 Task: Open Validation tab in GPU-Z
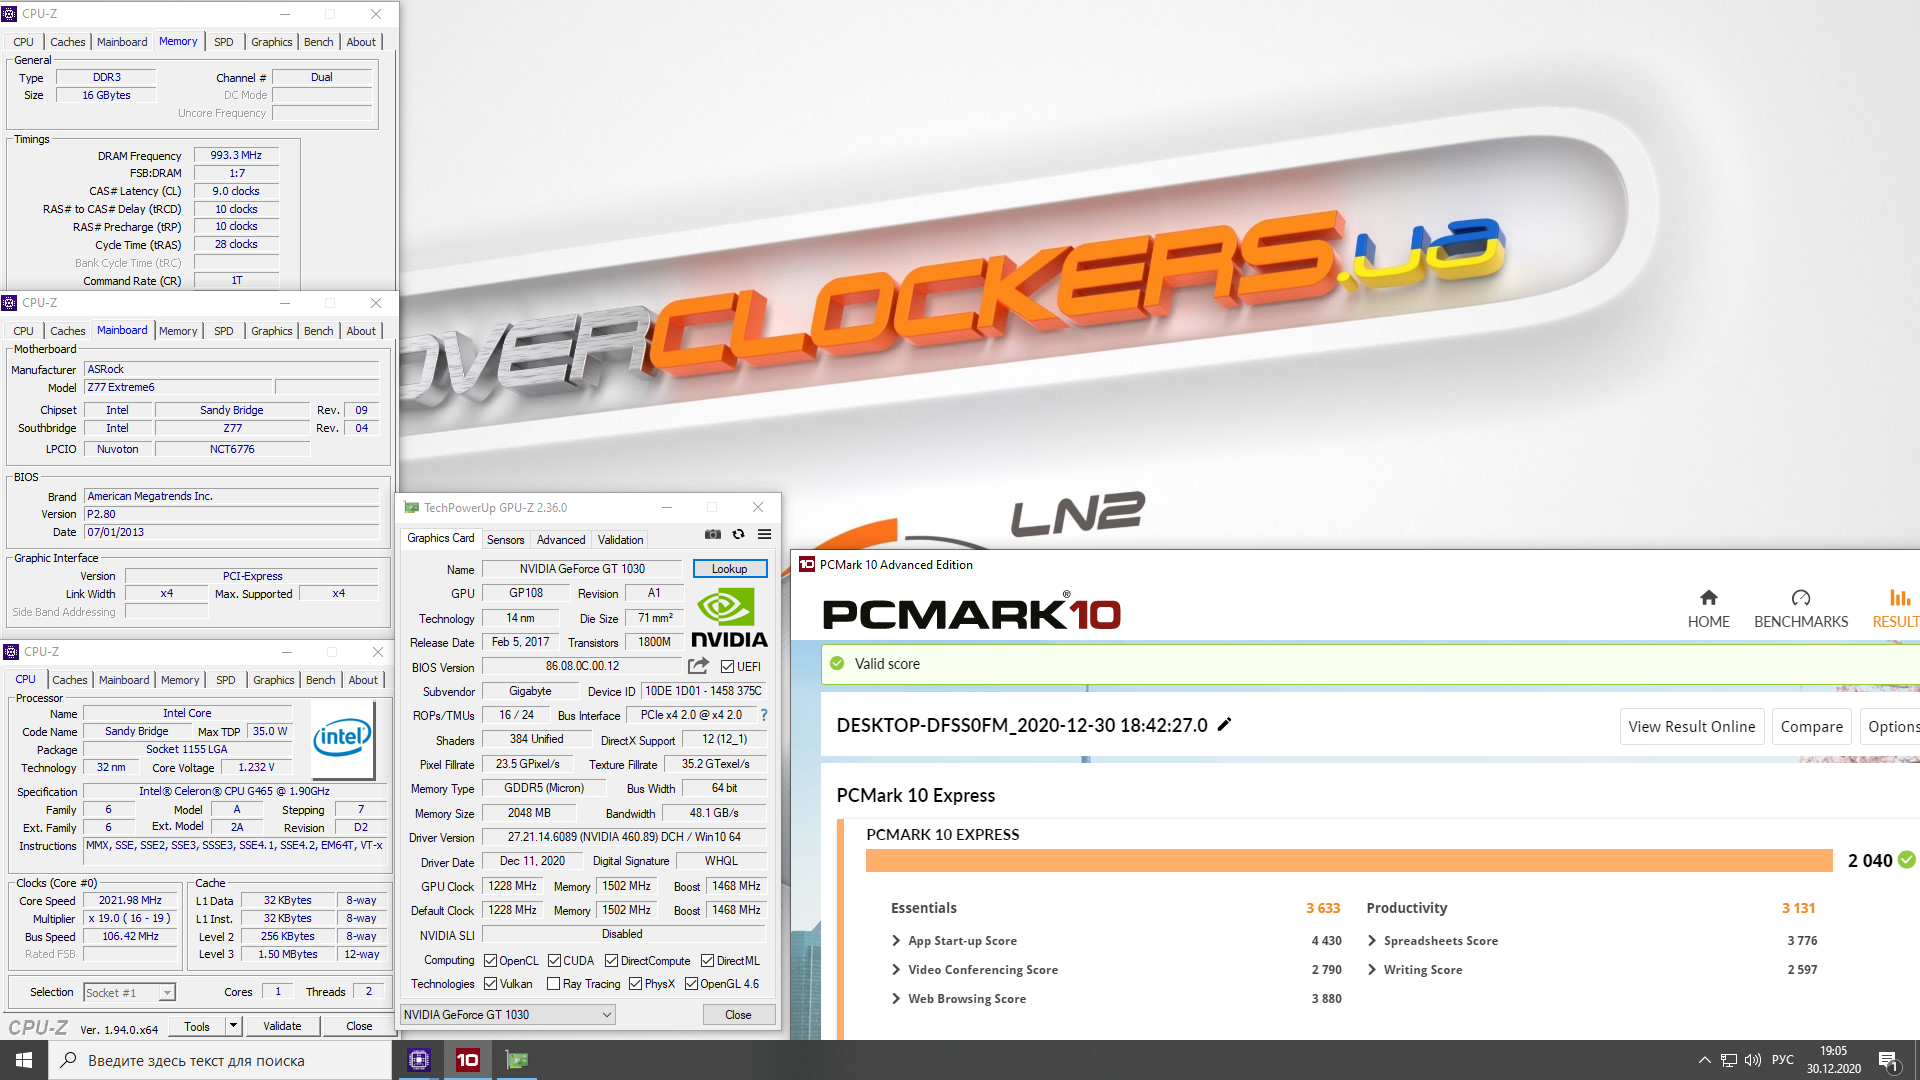tap(620, 540)
